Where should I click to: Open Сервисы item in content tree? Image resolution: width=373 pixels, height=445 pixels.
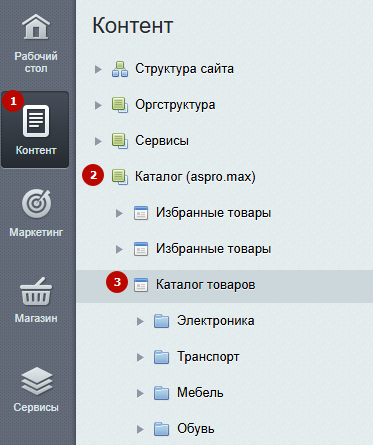(162, 141)
